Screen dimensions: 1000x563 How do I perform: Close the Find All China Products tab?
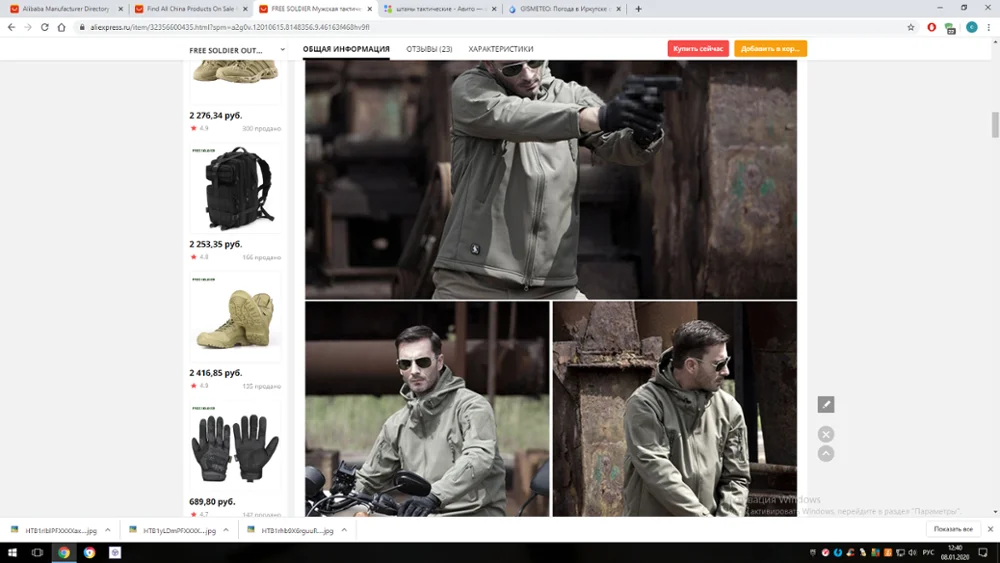245,9
